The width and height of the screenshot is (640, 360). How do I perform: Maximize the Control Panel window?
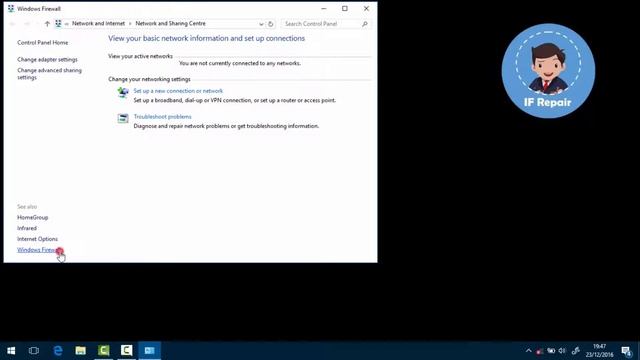[345, 9]
